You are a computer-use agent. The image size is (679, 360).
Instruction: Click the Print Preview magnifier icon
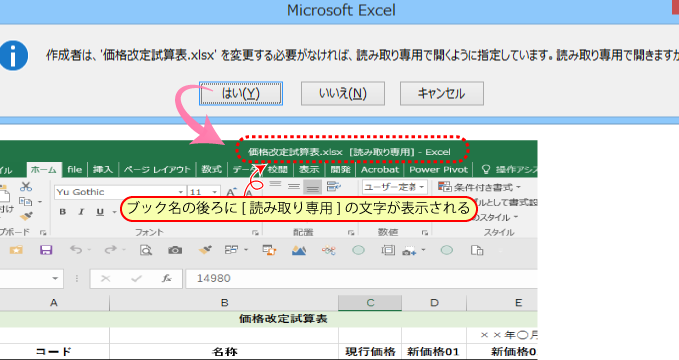(146, 250)
